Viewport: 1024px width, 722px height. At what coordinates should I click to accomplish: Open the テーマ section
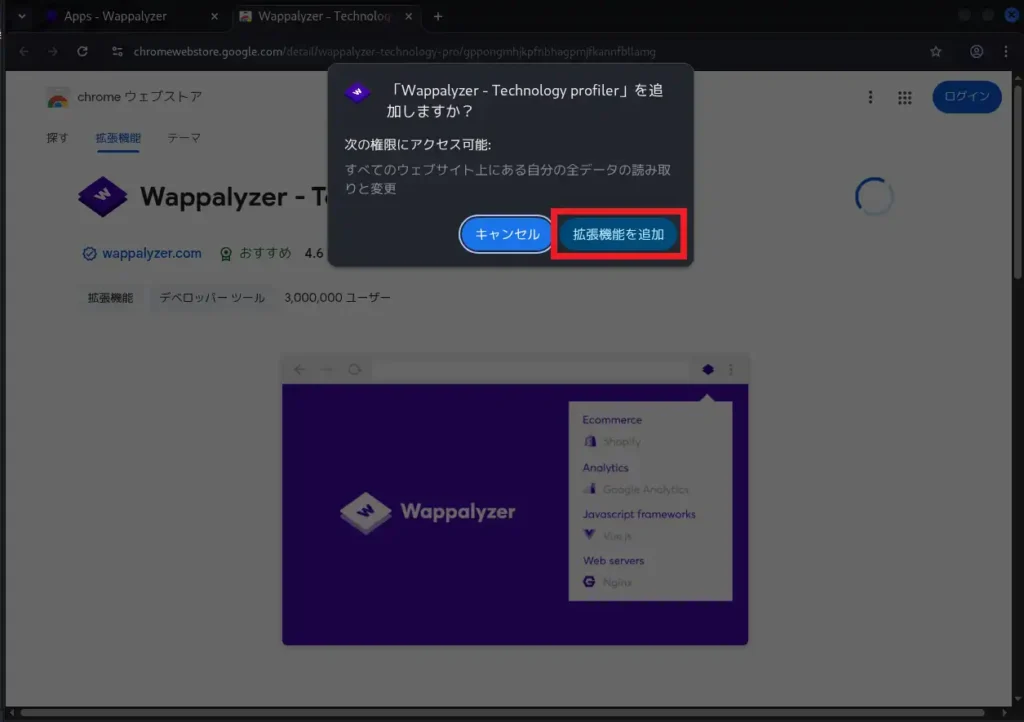[x=183, y=138]
